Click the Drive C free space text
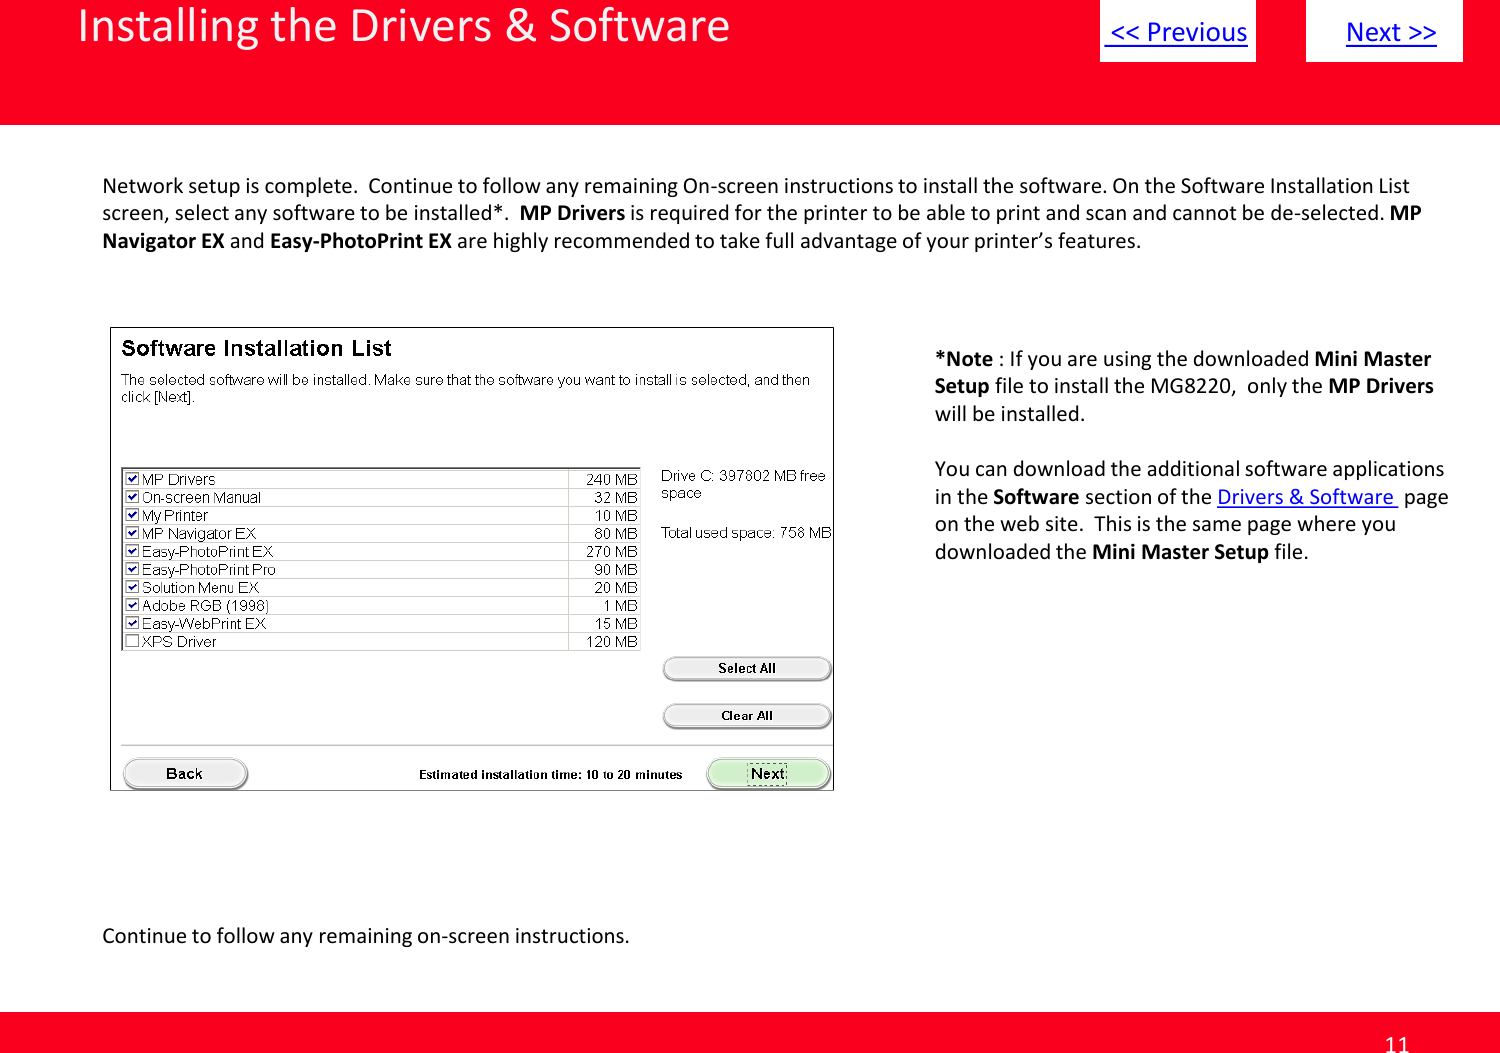 743,484
